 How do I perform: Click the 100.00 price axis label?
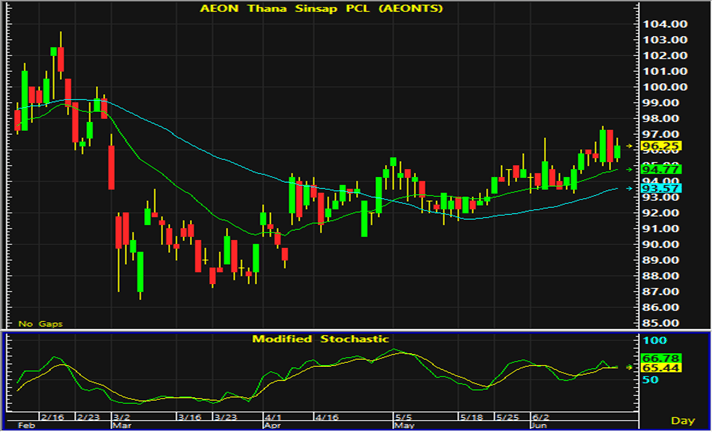pyautogui.click(x=664, y=87)
